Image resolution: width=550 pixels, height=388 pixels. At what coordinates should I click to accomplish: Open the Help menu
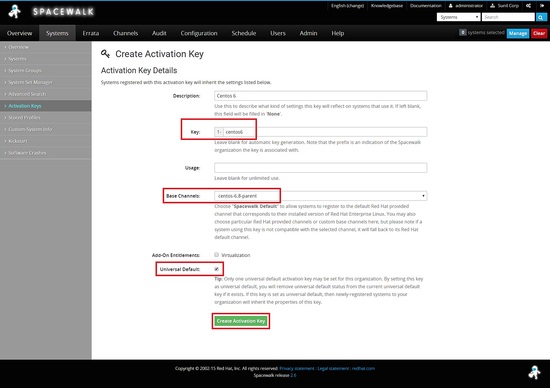(338, 33)
